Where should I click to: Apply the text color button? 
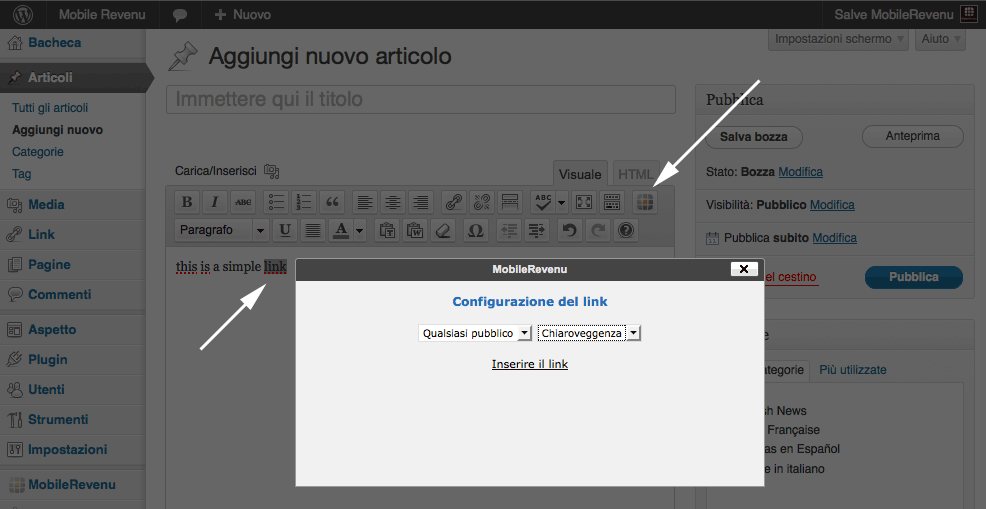point(341,230)
